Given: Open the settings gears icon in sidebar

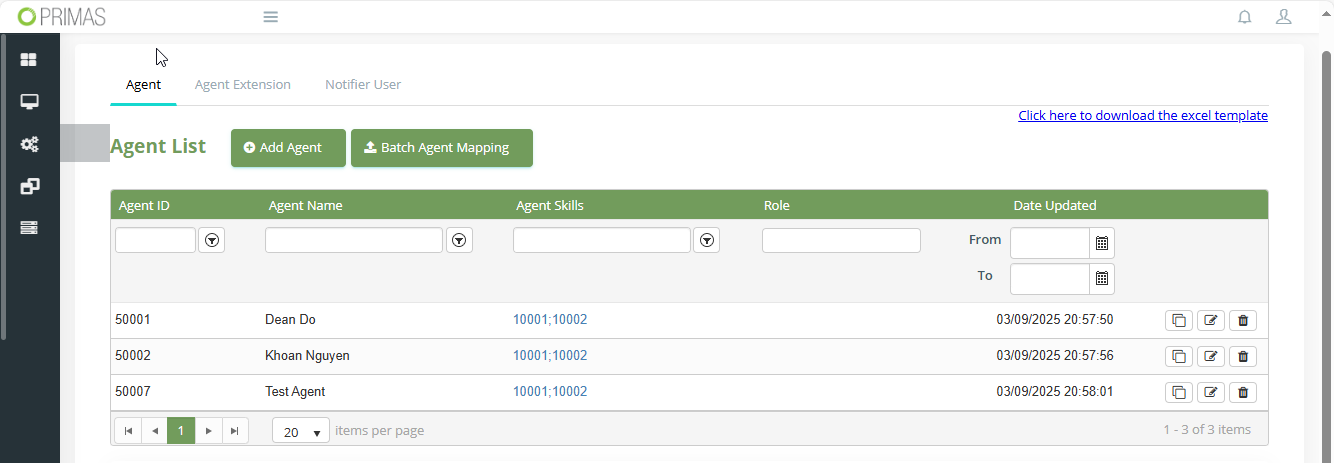Looking at the screenshot, I should coord(29,144).
